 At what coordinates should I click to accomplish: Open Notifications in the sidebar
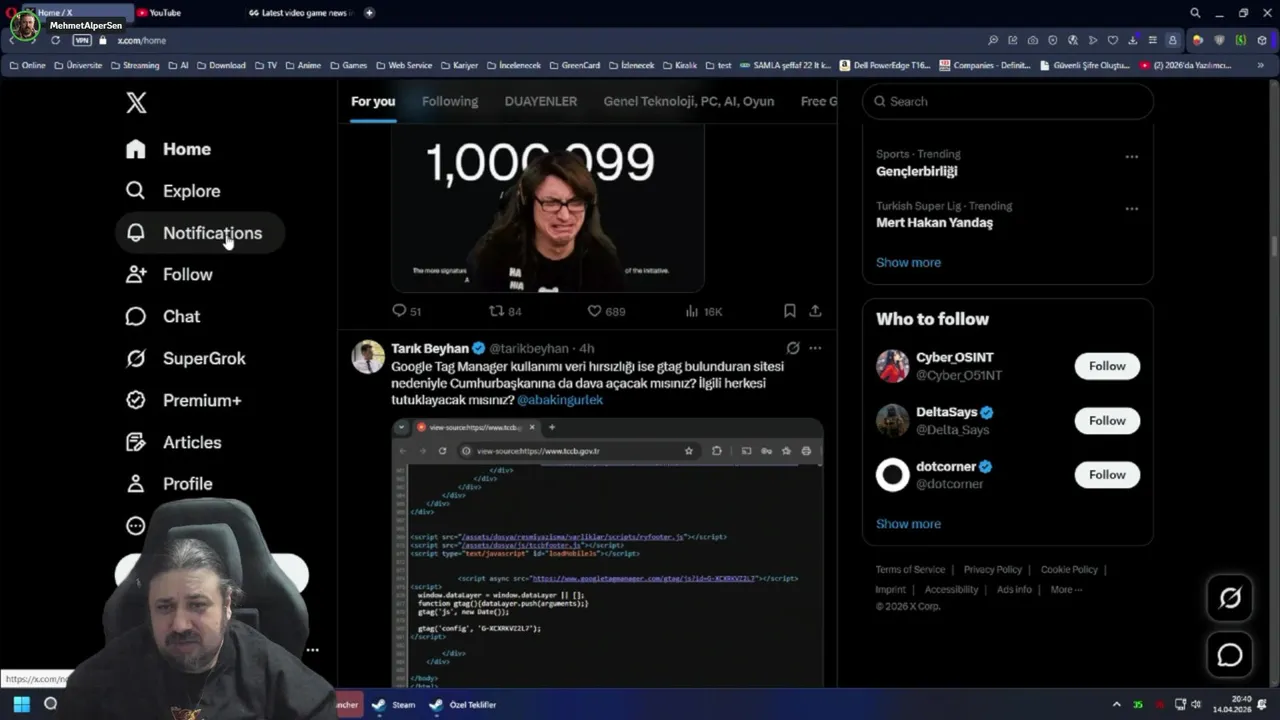[x=201, y=233]
